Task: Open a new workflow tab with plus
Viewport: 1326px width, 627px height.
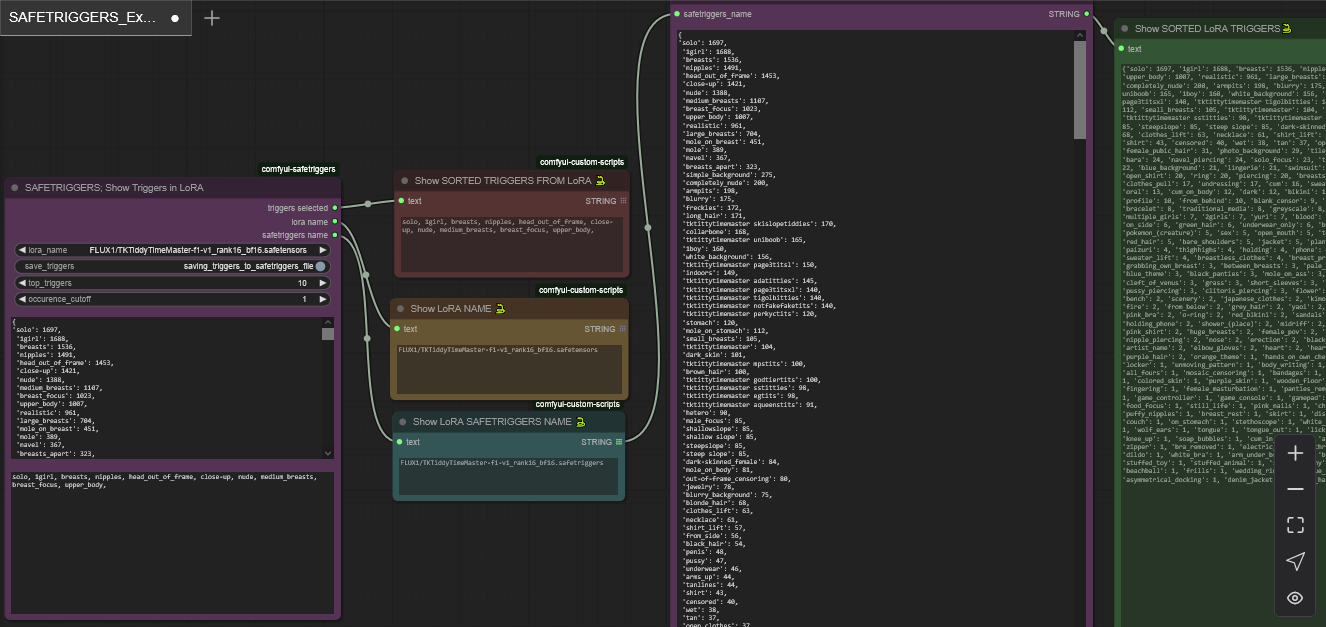Action: 212,18
